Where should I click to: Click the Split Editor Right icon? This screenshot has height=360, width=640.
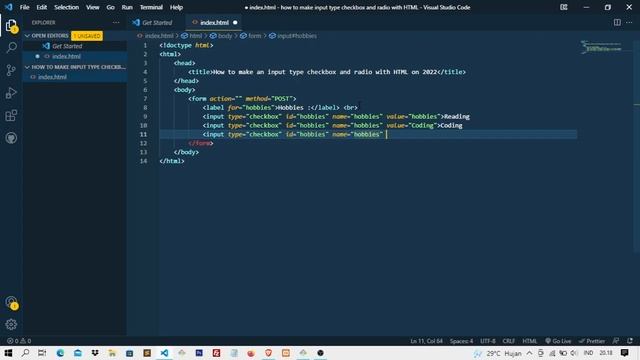coord(617,22)
